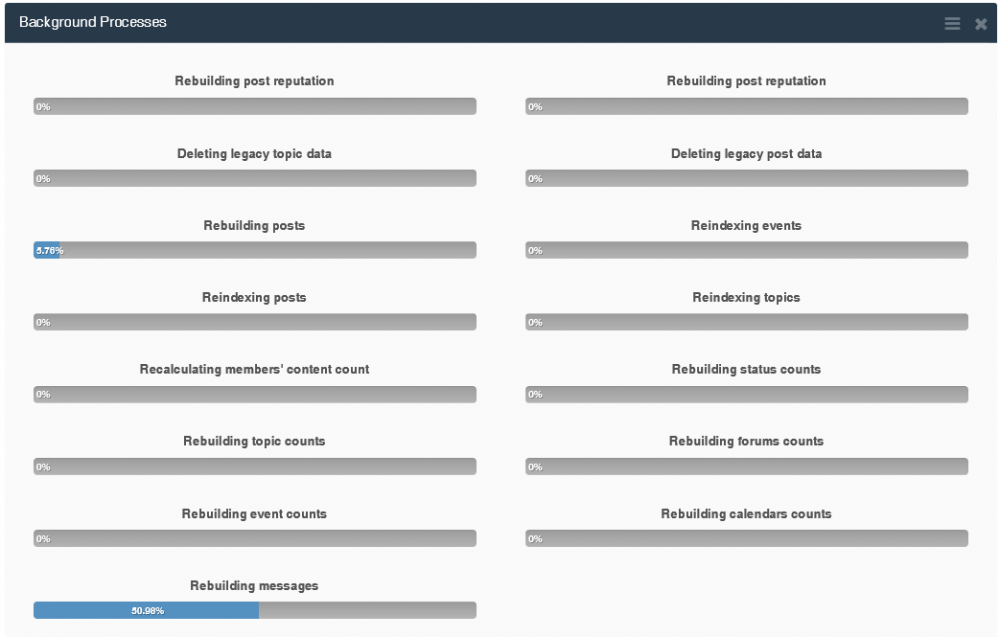The image size is (1000, 637).
Task: Click the Reindexing events progress bar
Action: [746, 251]
